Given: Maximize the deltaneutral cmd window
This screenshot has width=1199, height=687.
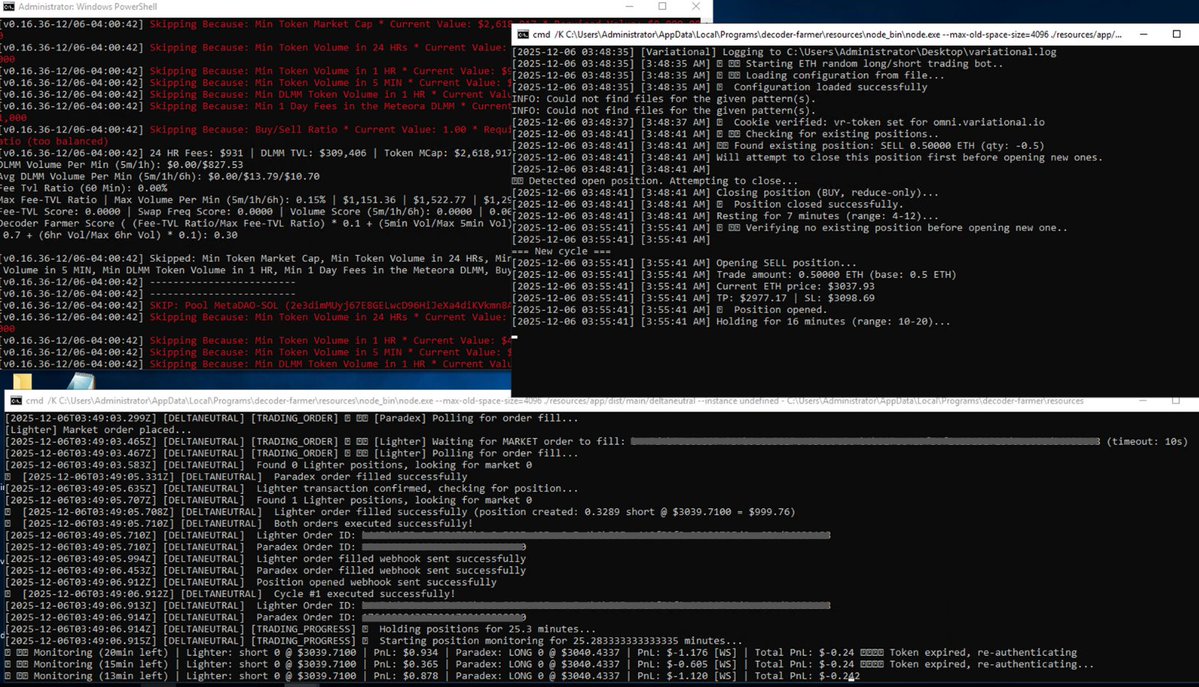Looking at the screenshot, I should coord(1176,400).
